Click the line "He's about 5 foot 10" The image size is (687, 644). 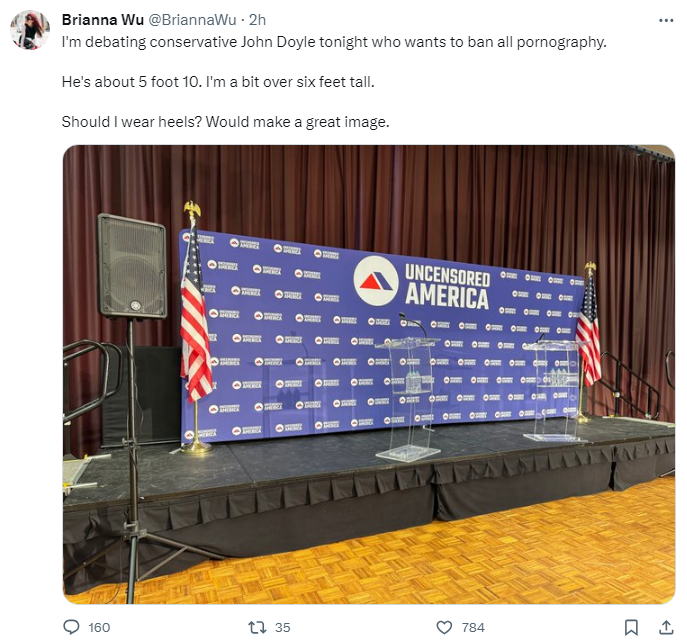218,82
